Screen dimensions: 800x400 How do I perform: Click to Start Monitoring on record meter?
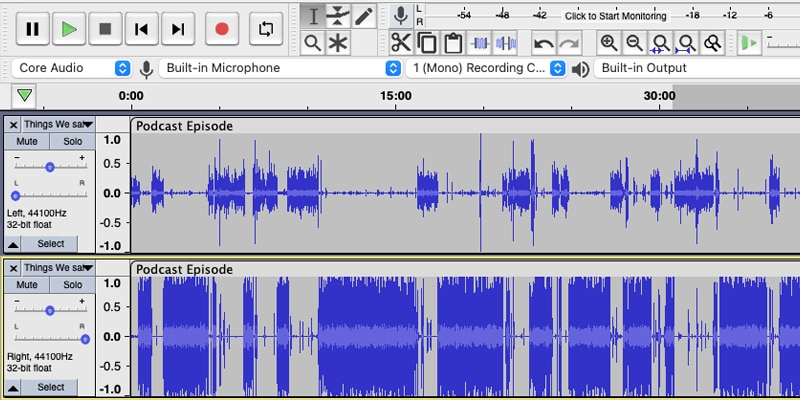[x=615, y=16]
